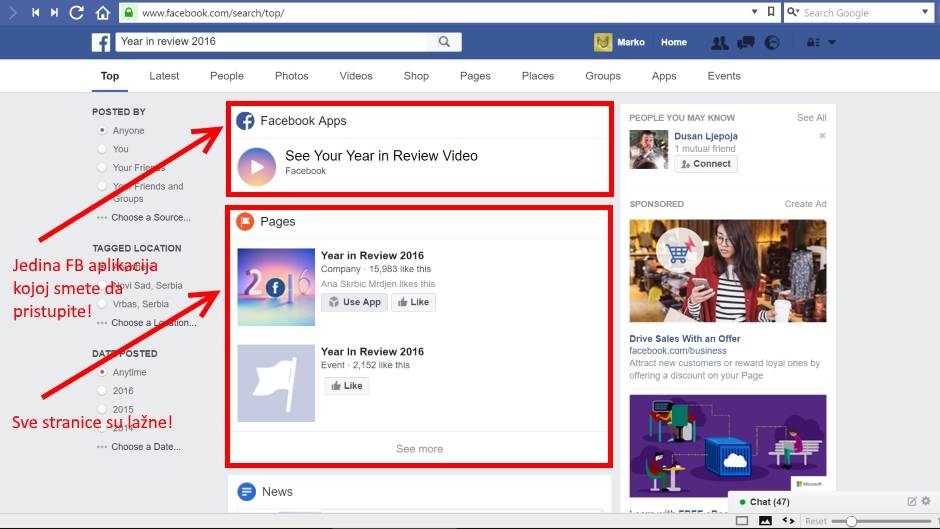The height and width of the screenshot is (529, 940).
Task: Click the tile window icon in status bar
Action: coord(742,521)
